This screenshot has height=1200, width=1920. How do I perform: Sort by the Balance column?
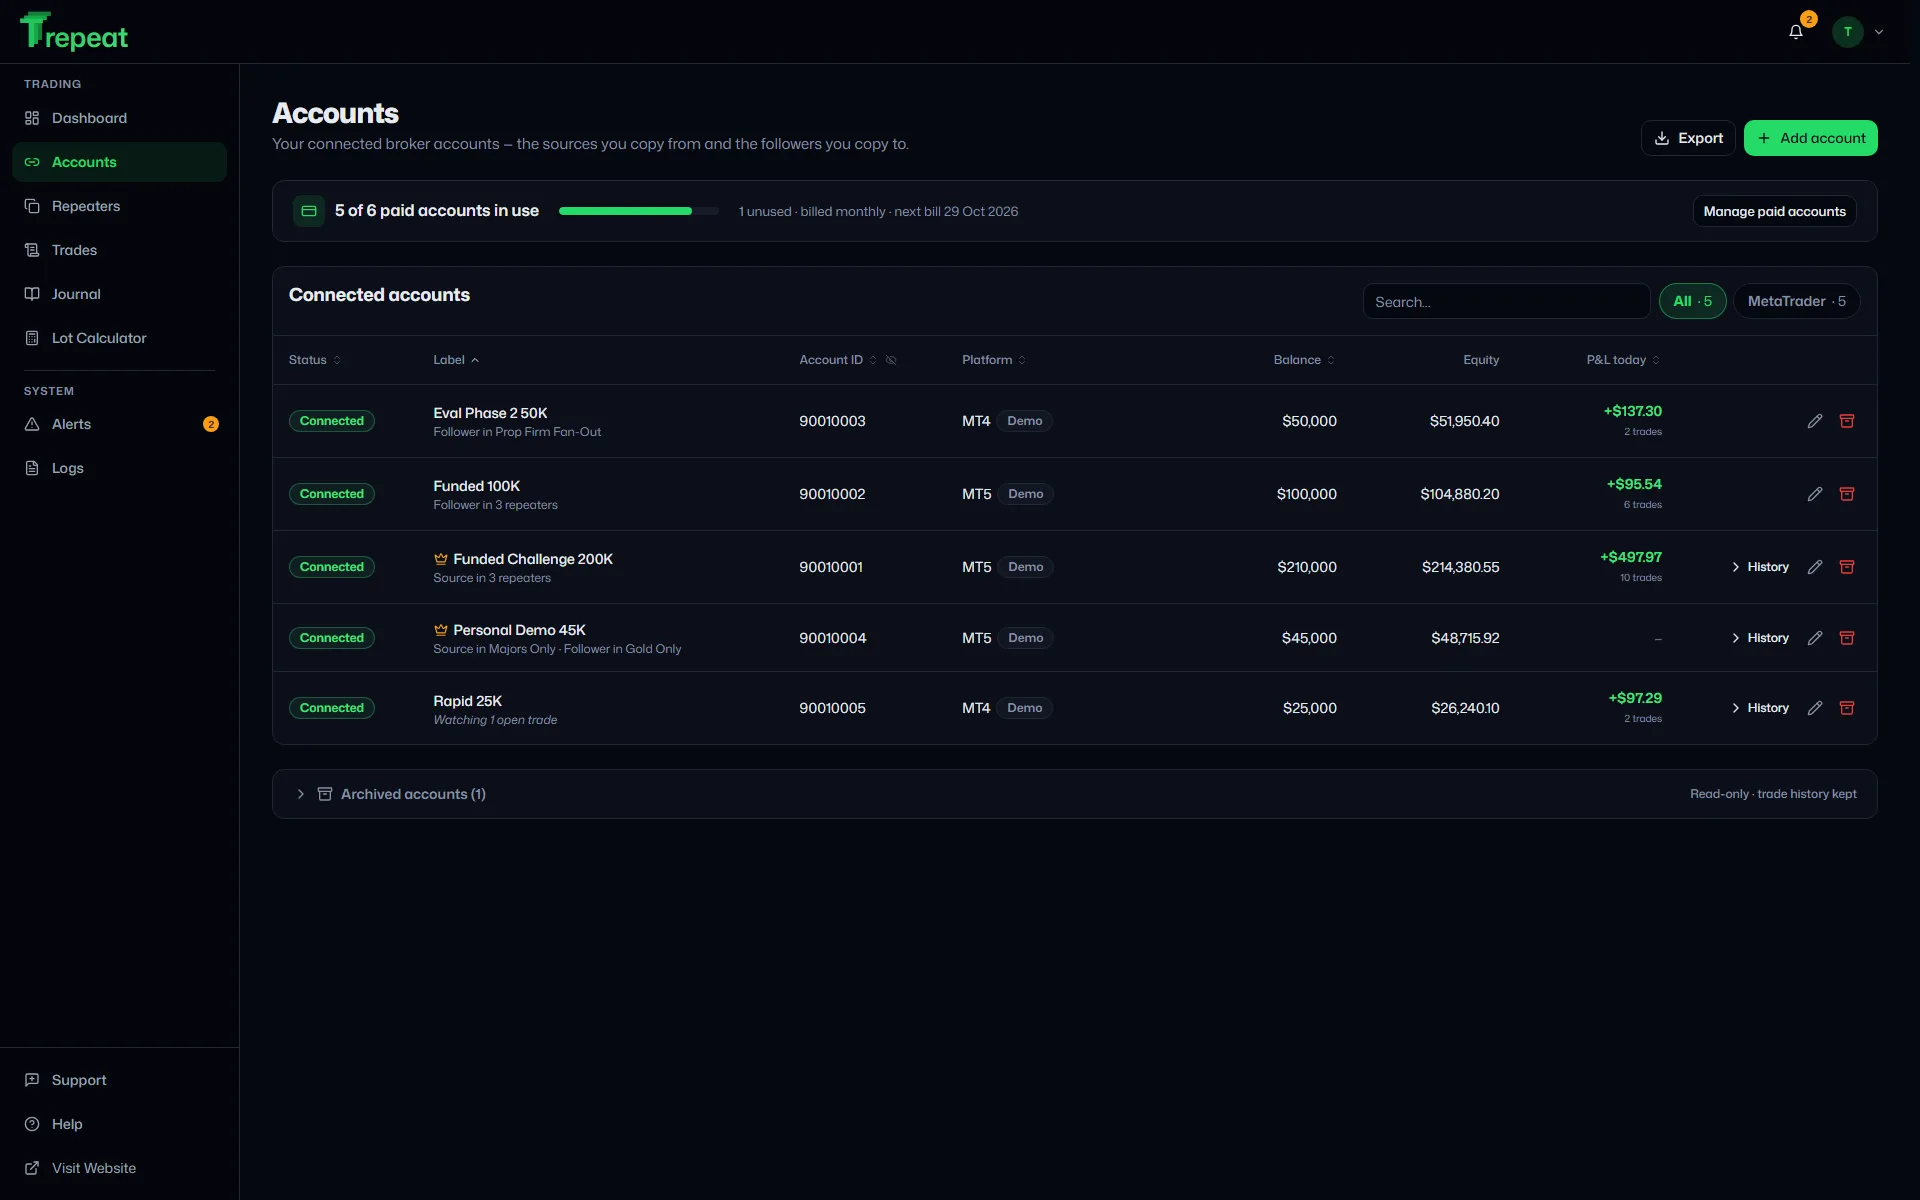point(1304,360)
